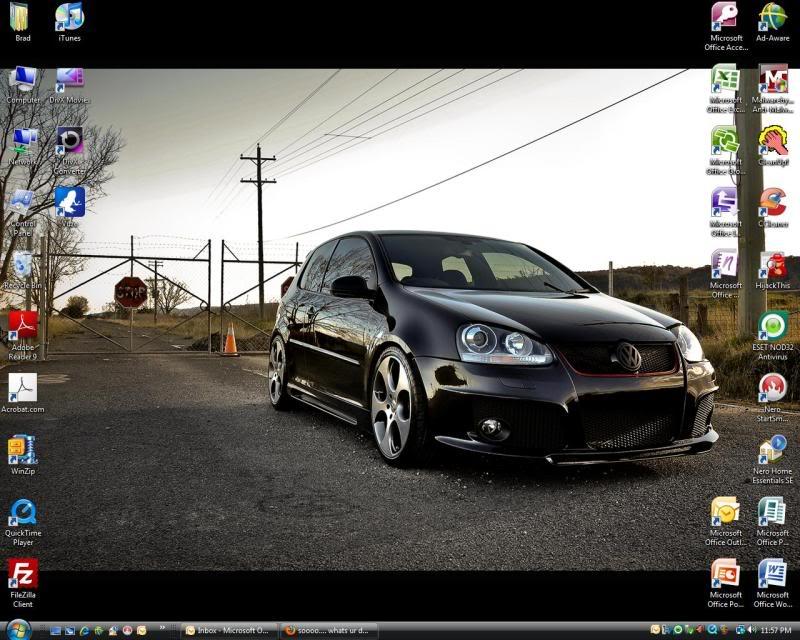This screenshot has width=800, height=640.
Task: Click Show Desktop in Quick Launch
Action: click(56, 631)
